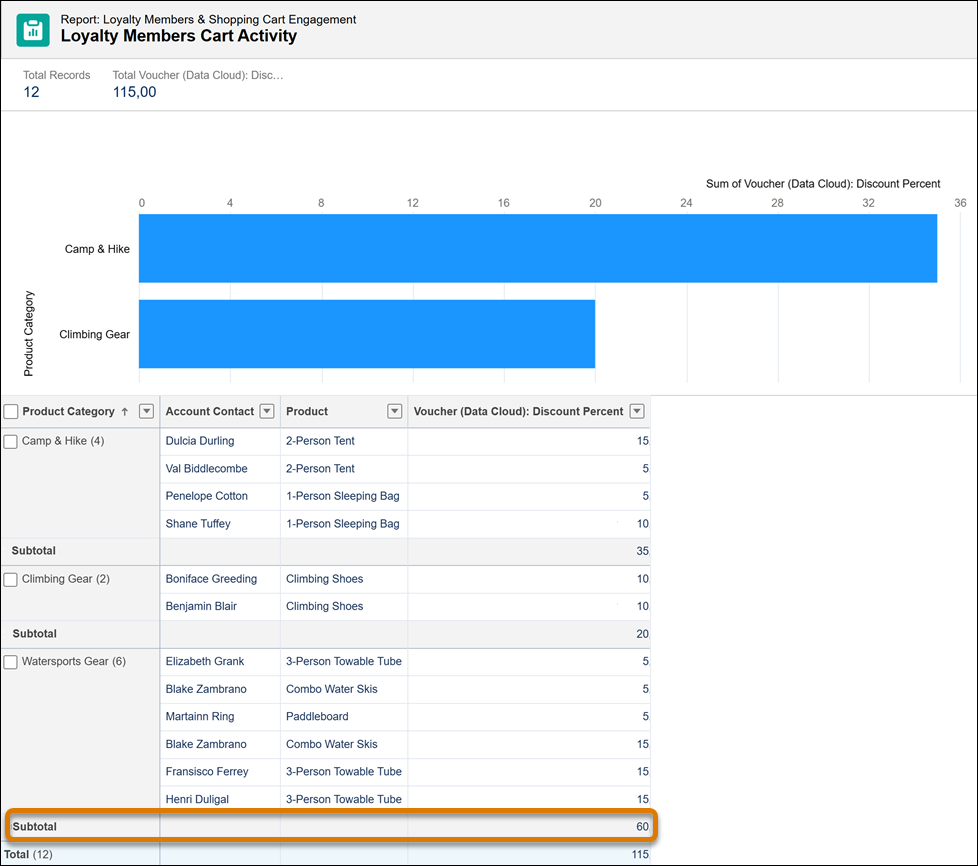Viewport: 978px width, 866px height.
Task: Open the Product Category column dropdown
Action: [x=147, y=411]
